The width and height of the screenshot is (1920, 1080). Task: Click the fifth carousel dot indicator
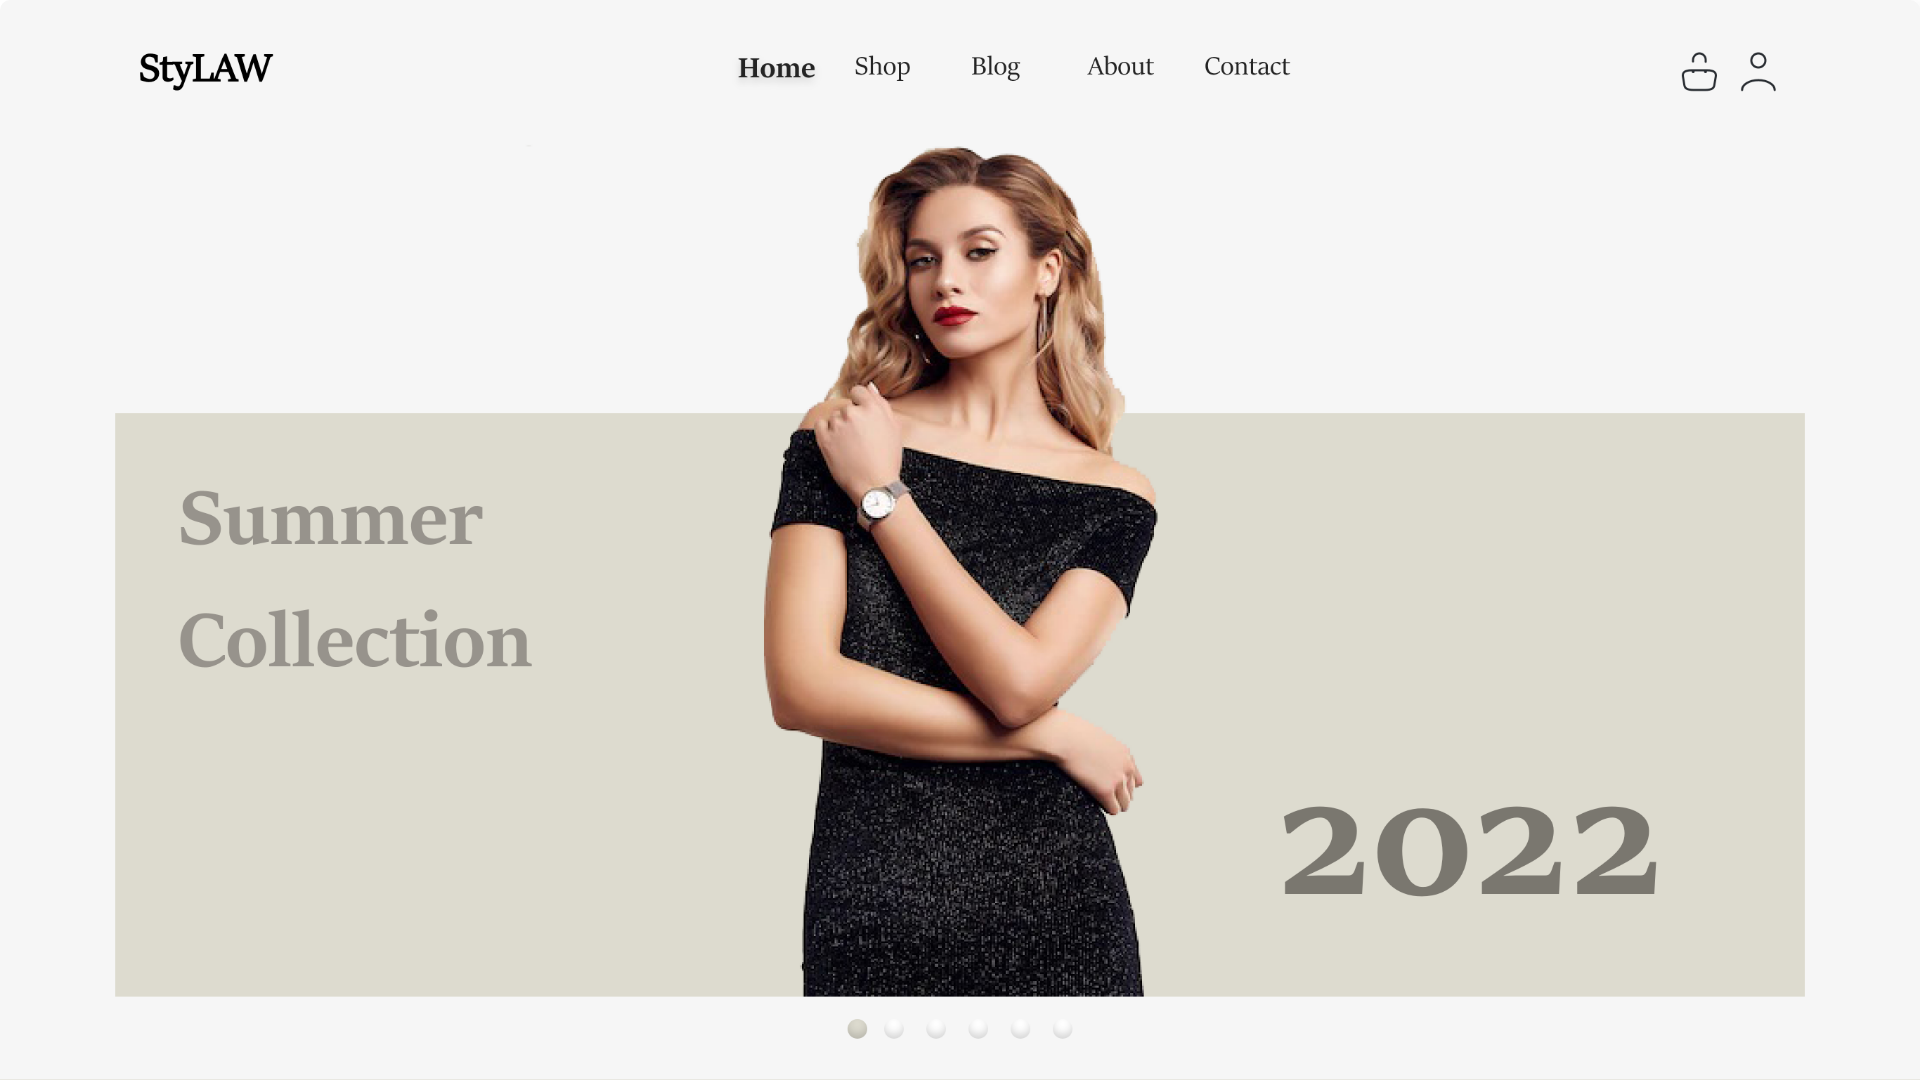pos(1021,1029)
